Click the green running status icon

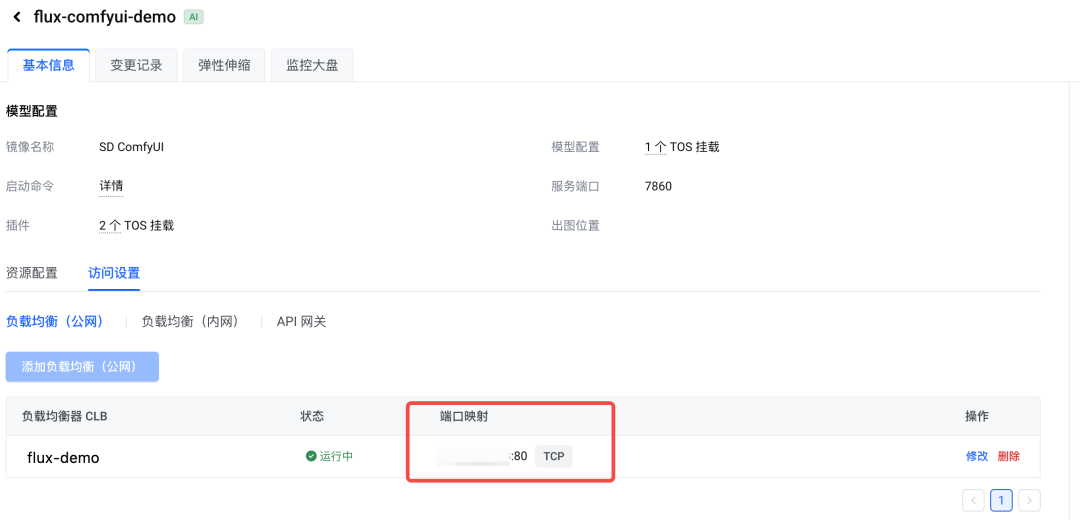pos(311,456)
